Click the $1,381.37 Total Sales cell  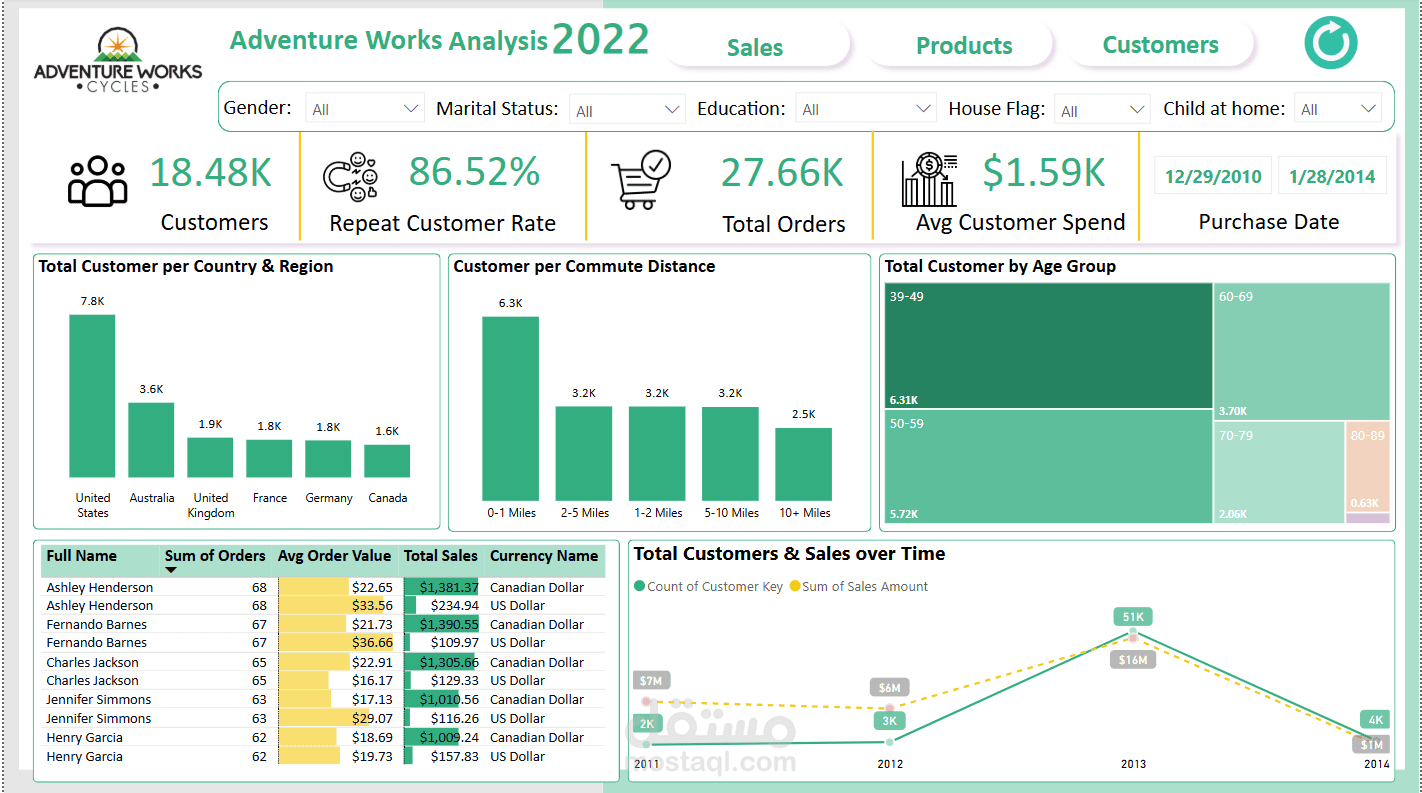pos(441,587)
